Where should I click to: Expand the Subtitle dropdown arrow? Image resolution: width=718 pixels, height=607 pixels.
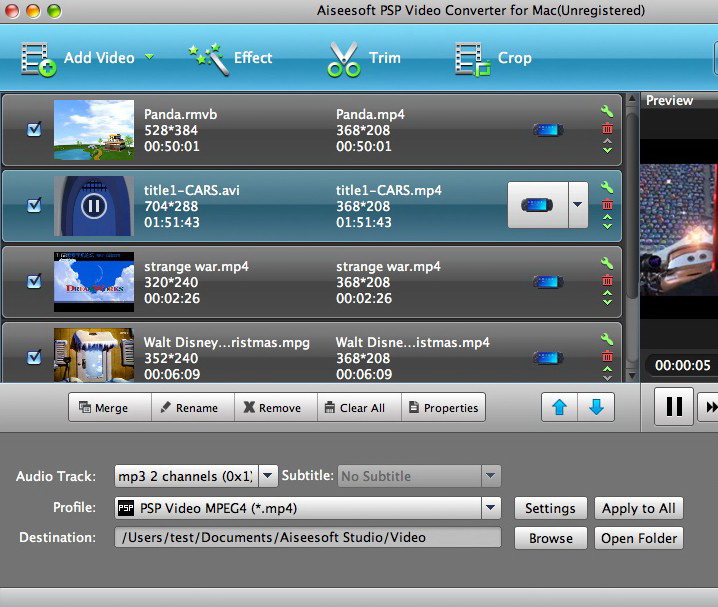[x=491, y=476]
